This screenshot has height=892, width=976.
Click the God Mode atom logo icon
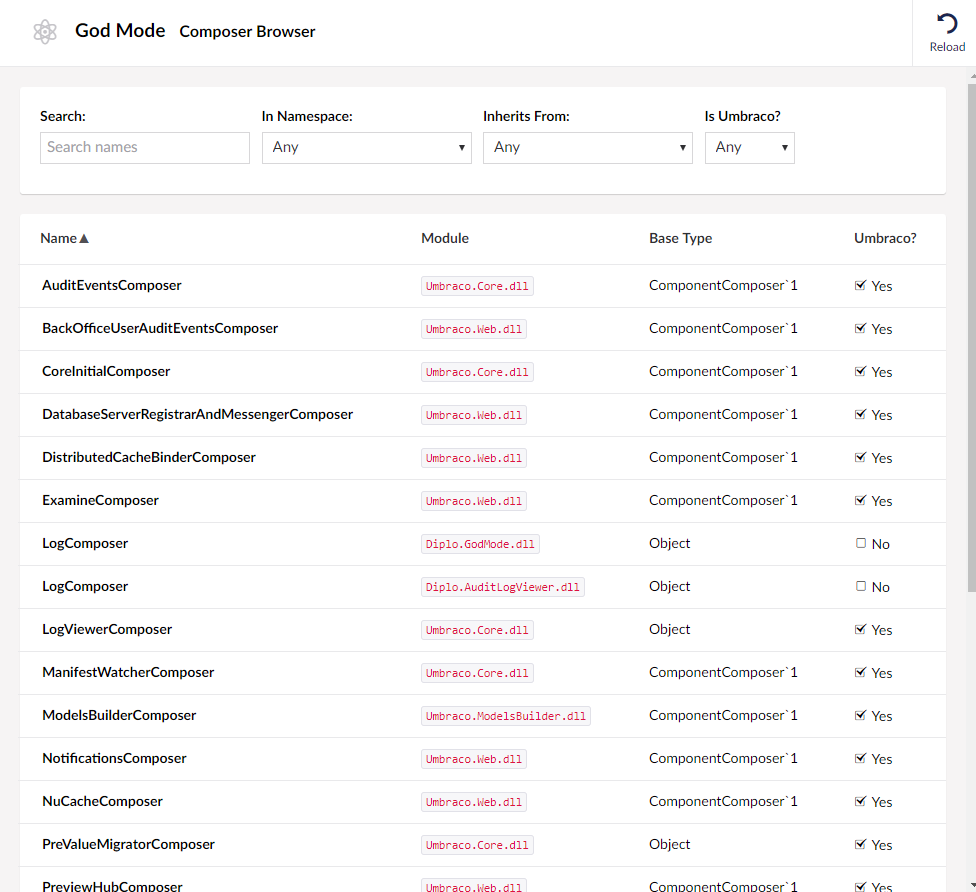(45, 32)
